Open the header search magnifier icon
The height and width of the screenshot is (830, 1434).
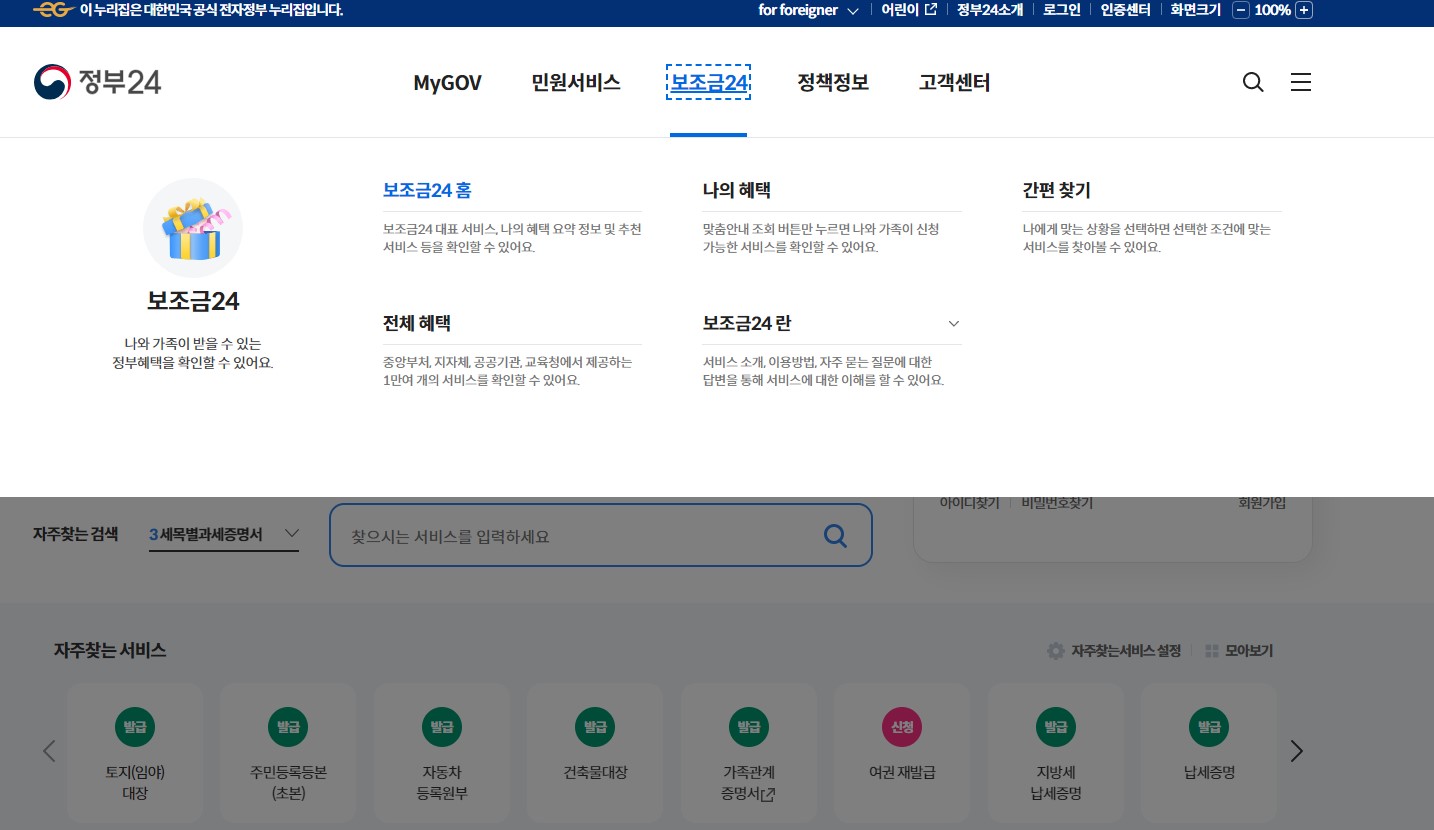coord(1253,82)
